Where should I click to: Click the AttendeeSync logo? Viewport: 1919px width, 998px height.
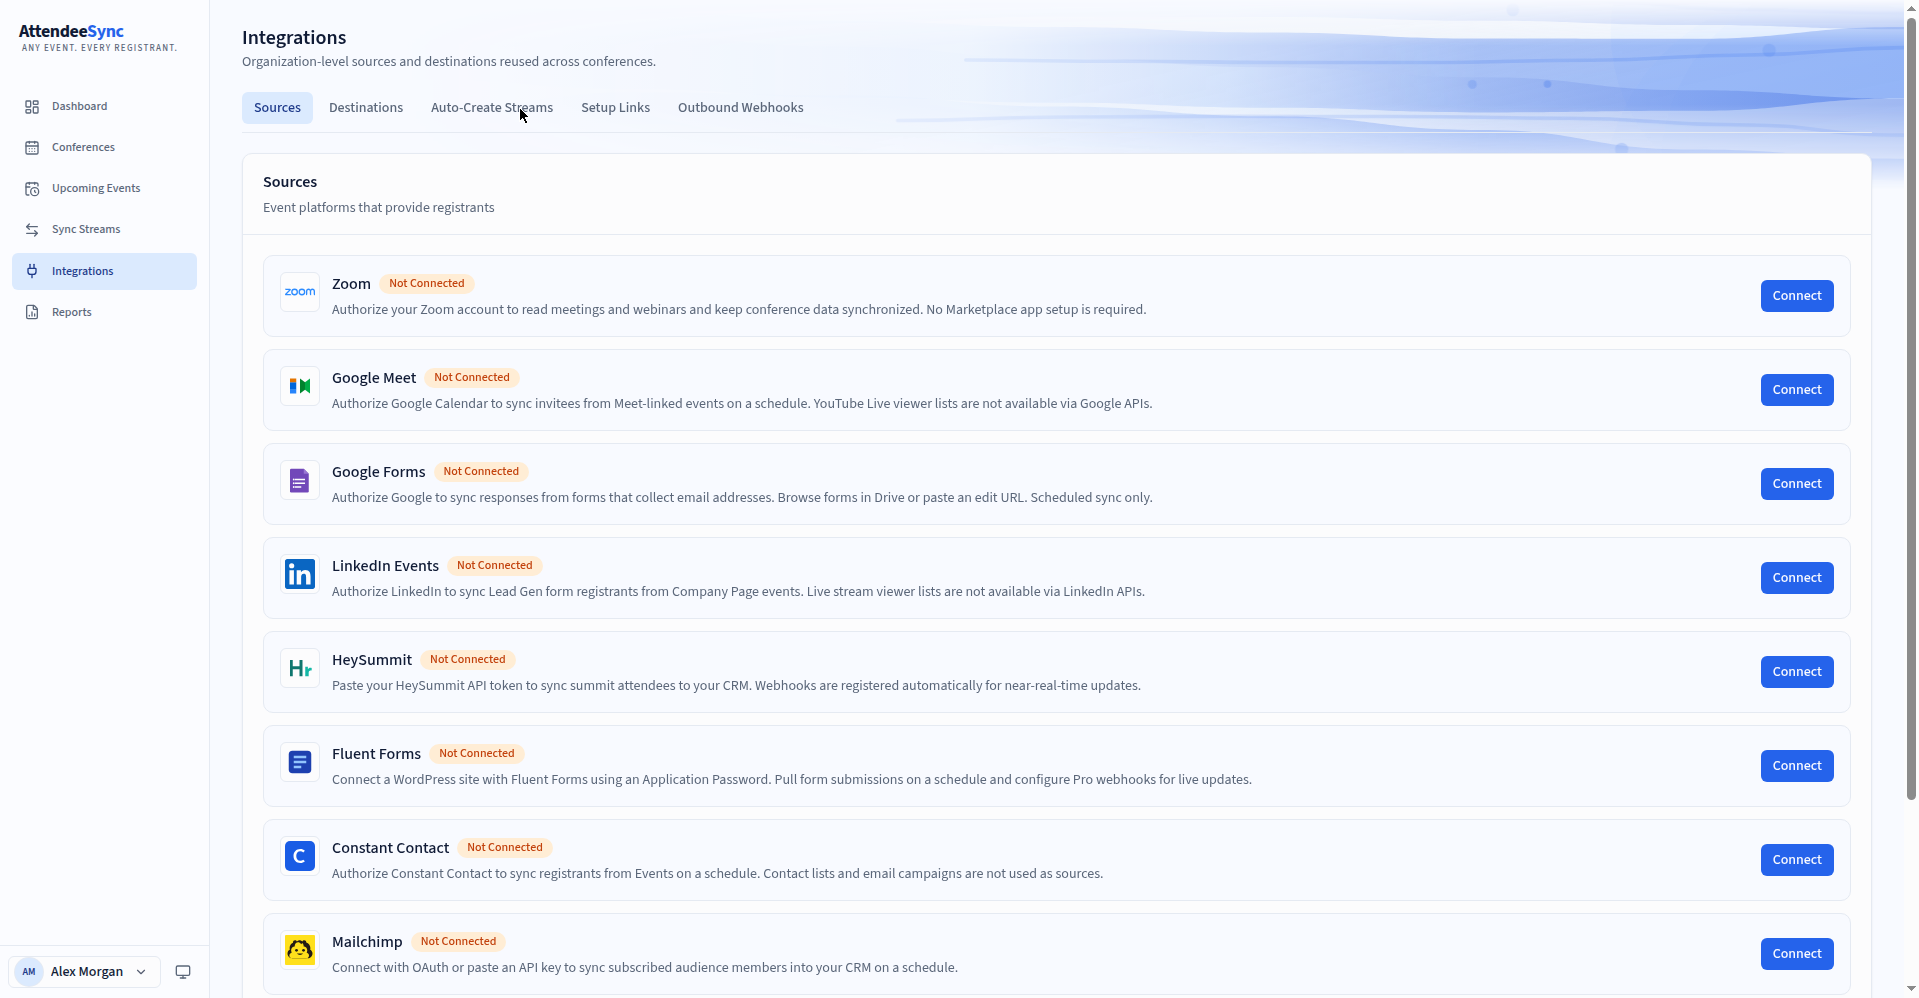(x=98, y=38)
